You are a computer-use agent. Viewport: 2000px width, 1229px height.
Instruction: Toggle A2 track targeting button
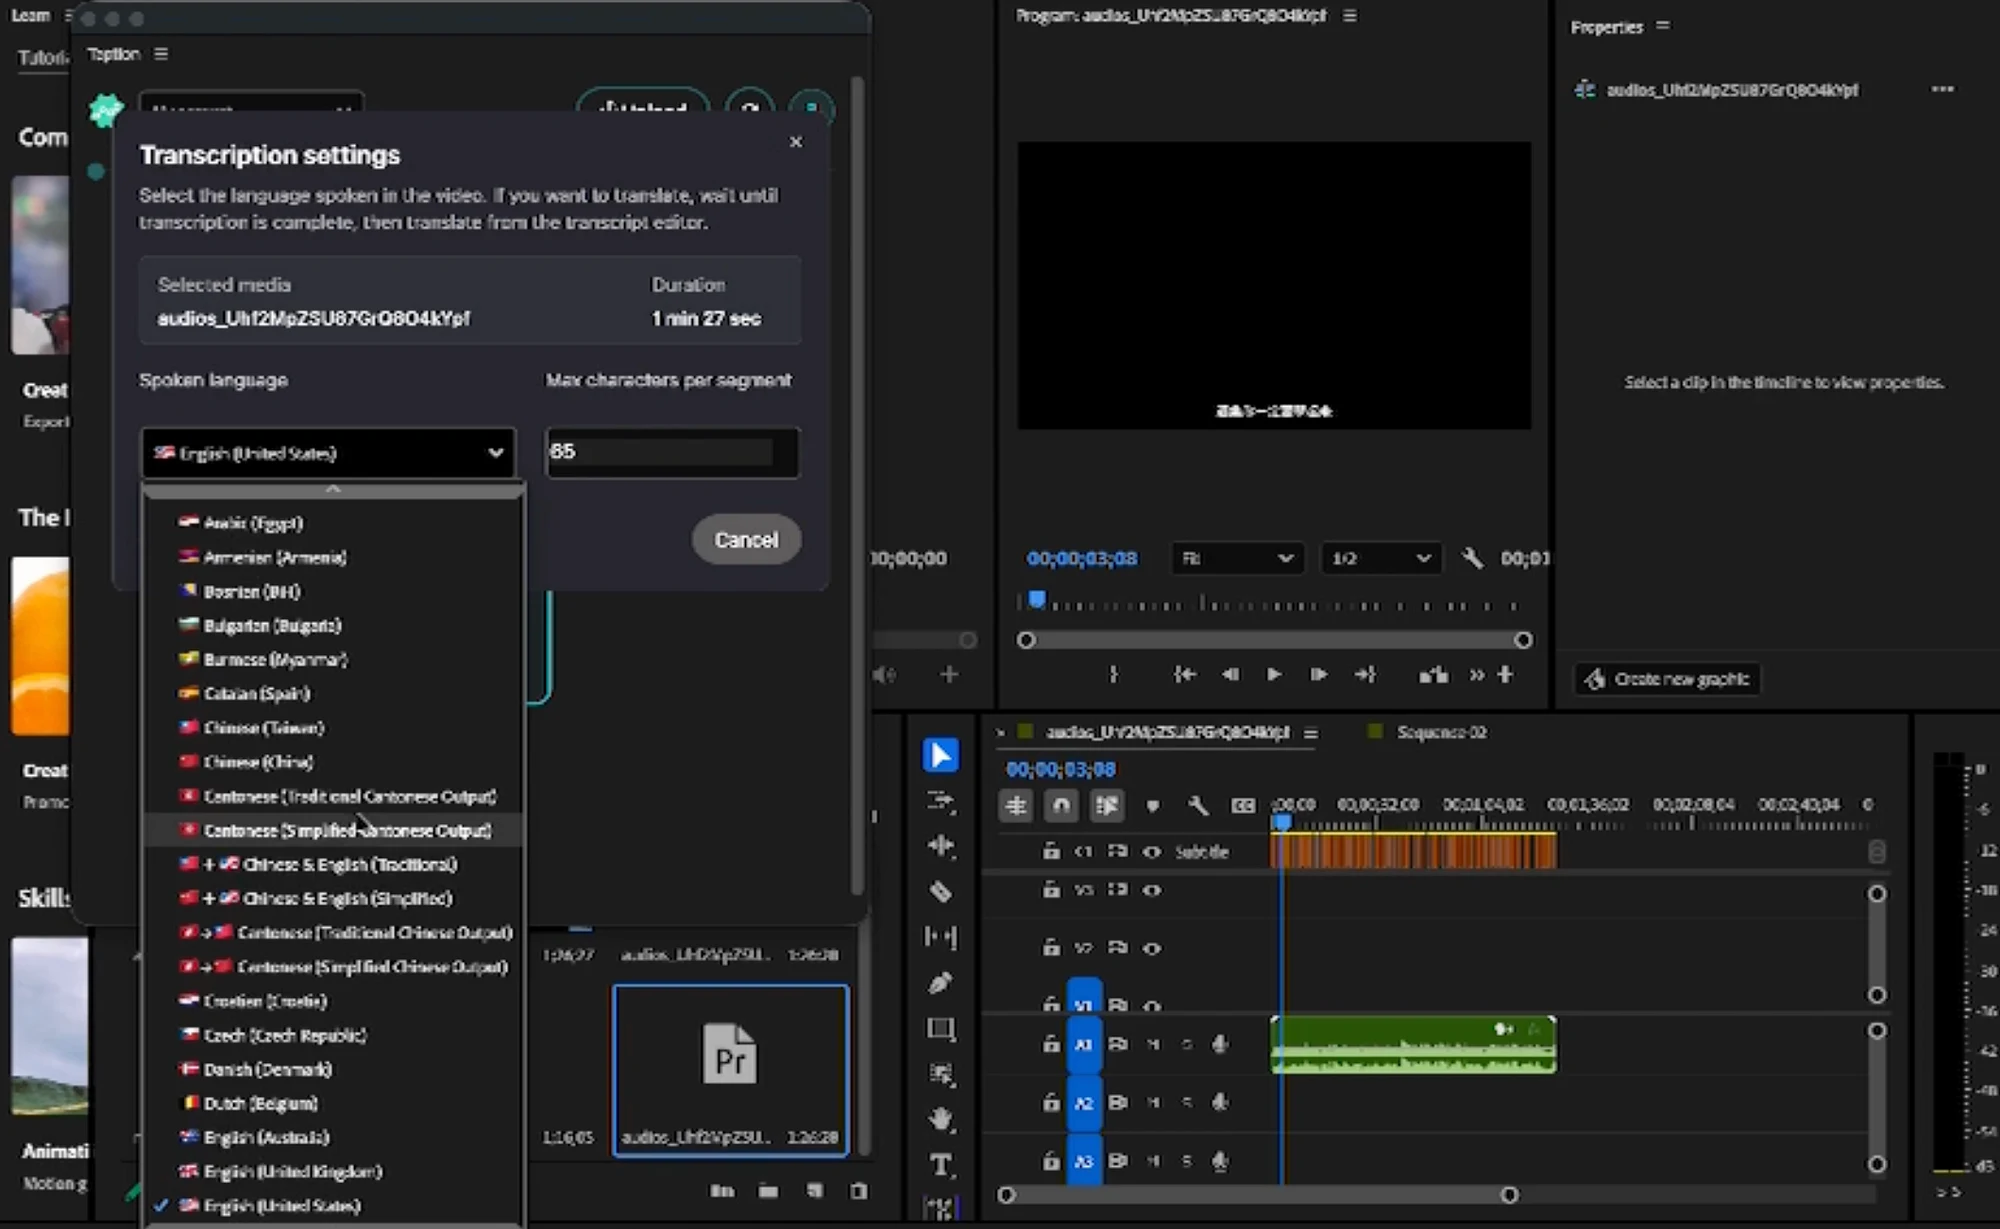pos(1084,1103)
